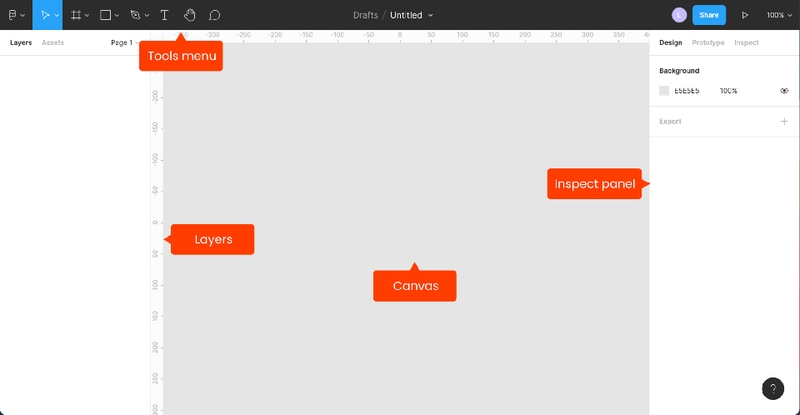Switch to the Inspect tab
800x415 pixels.
coord(746,42)
